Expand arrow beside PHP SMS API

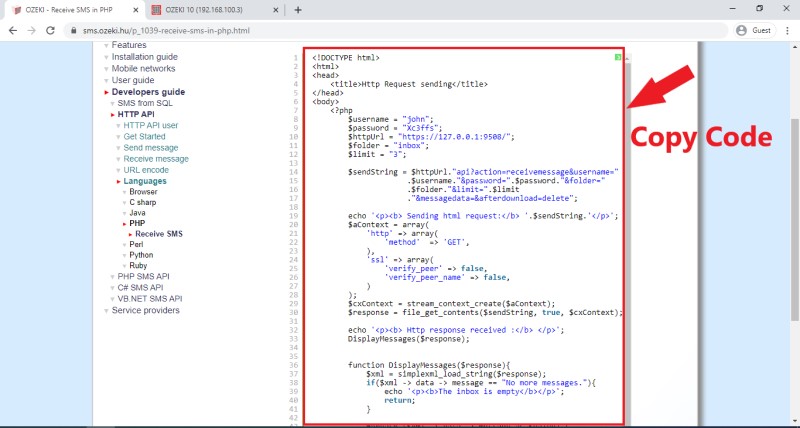pos(113,277)
